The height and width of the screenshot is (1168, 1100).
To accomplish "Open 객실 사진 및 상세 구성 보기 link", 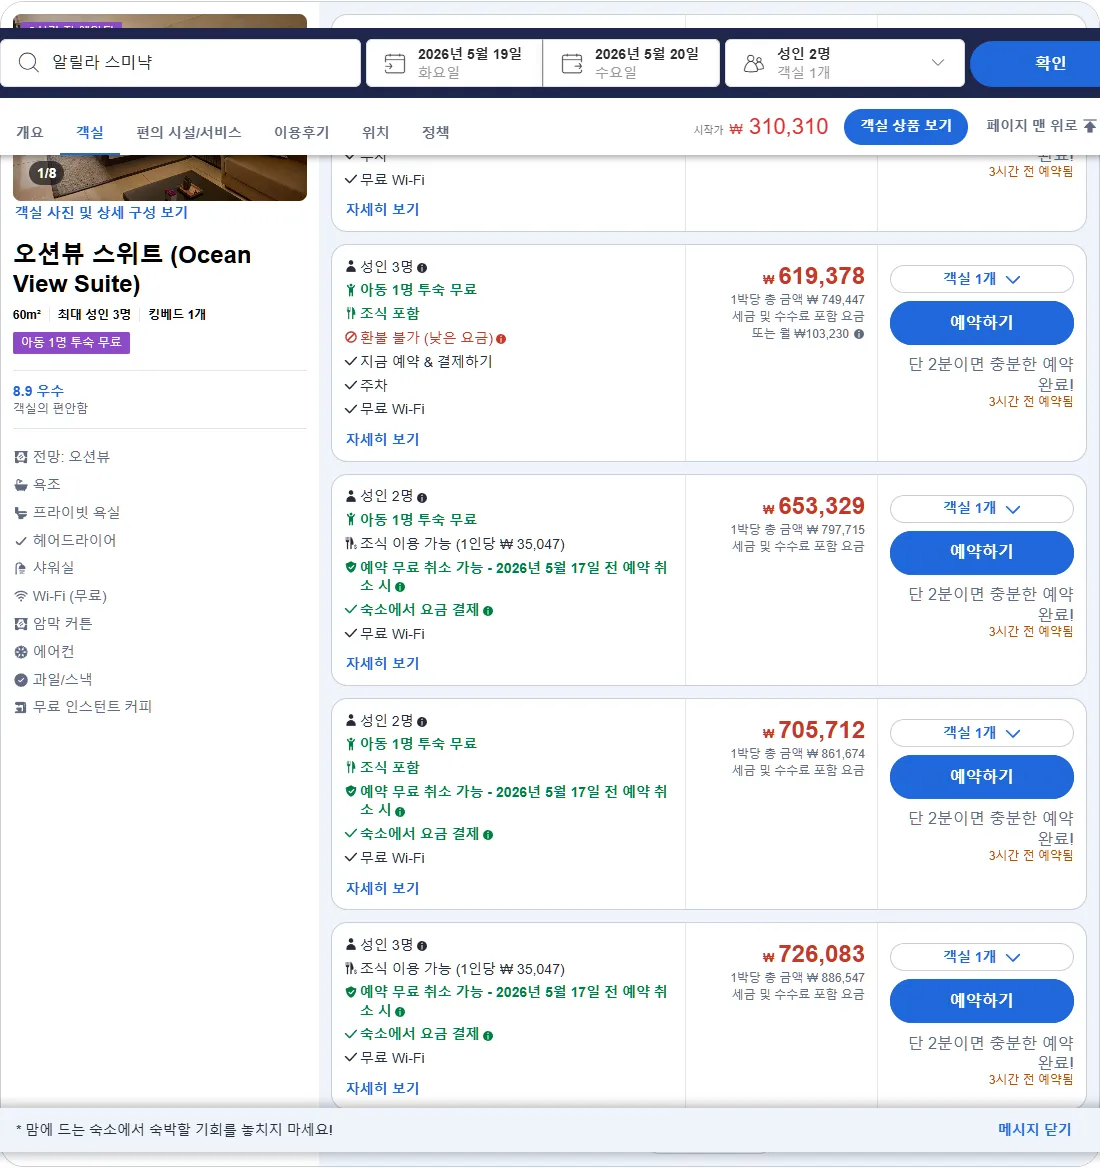I will [101, 212].
